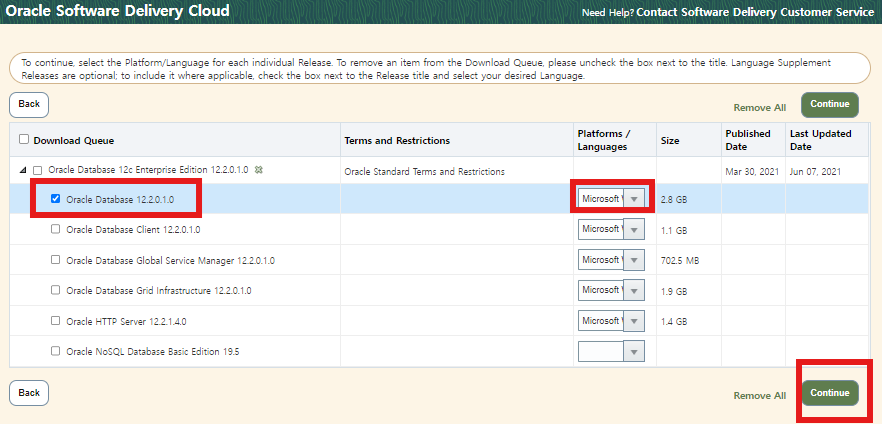Click the Need Help? text in header
This screenshot has width=882, height=424.
608,12
